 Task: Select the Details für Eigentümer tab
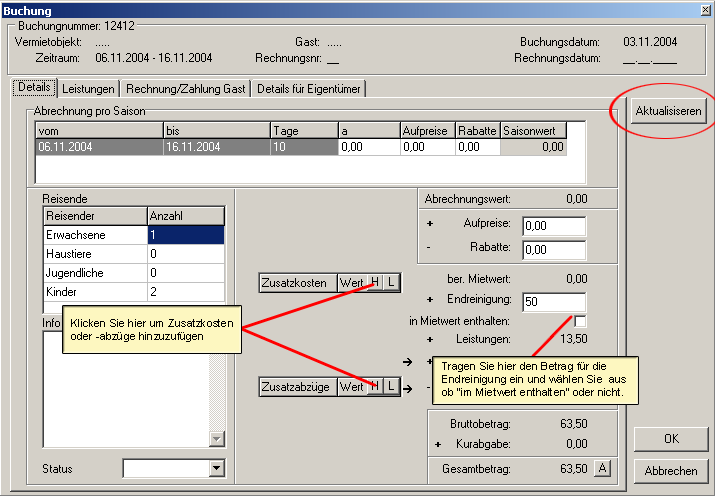click(x=308, y=89)
